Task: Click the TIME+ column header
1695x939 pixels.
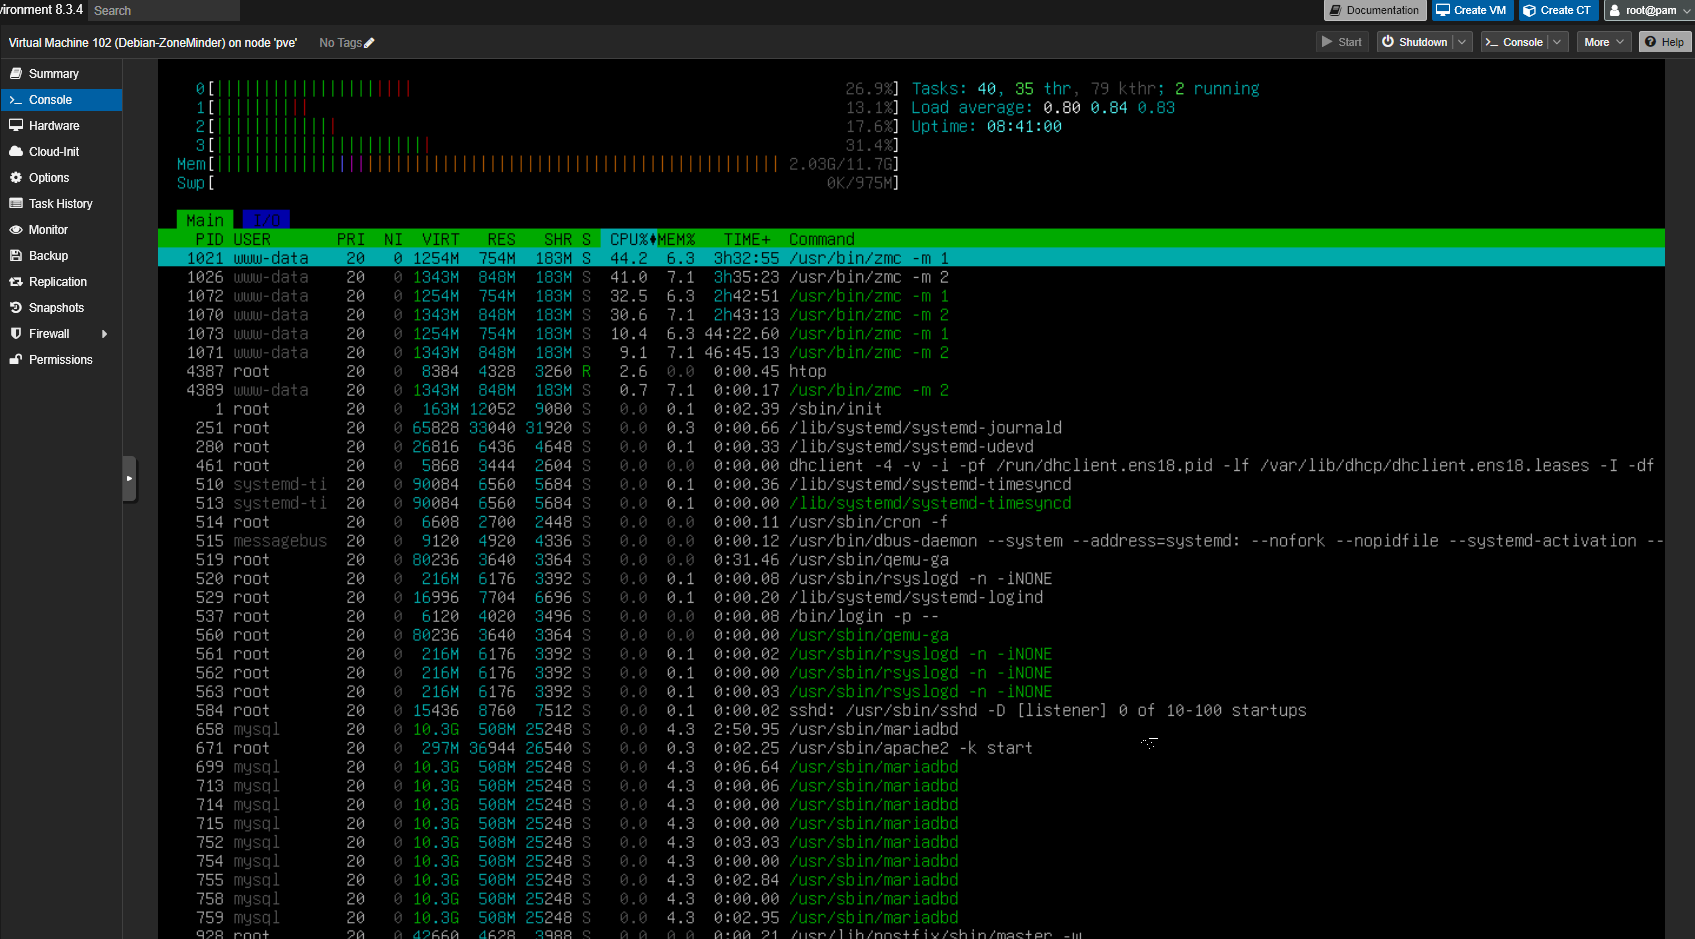Action: click(x=747, y=240)
